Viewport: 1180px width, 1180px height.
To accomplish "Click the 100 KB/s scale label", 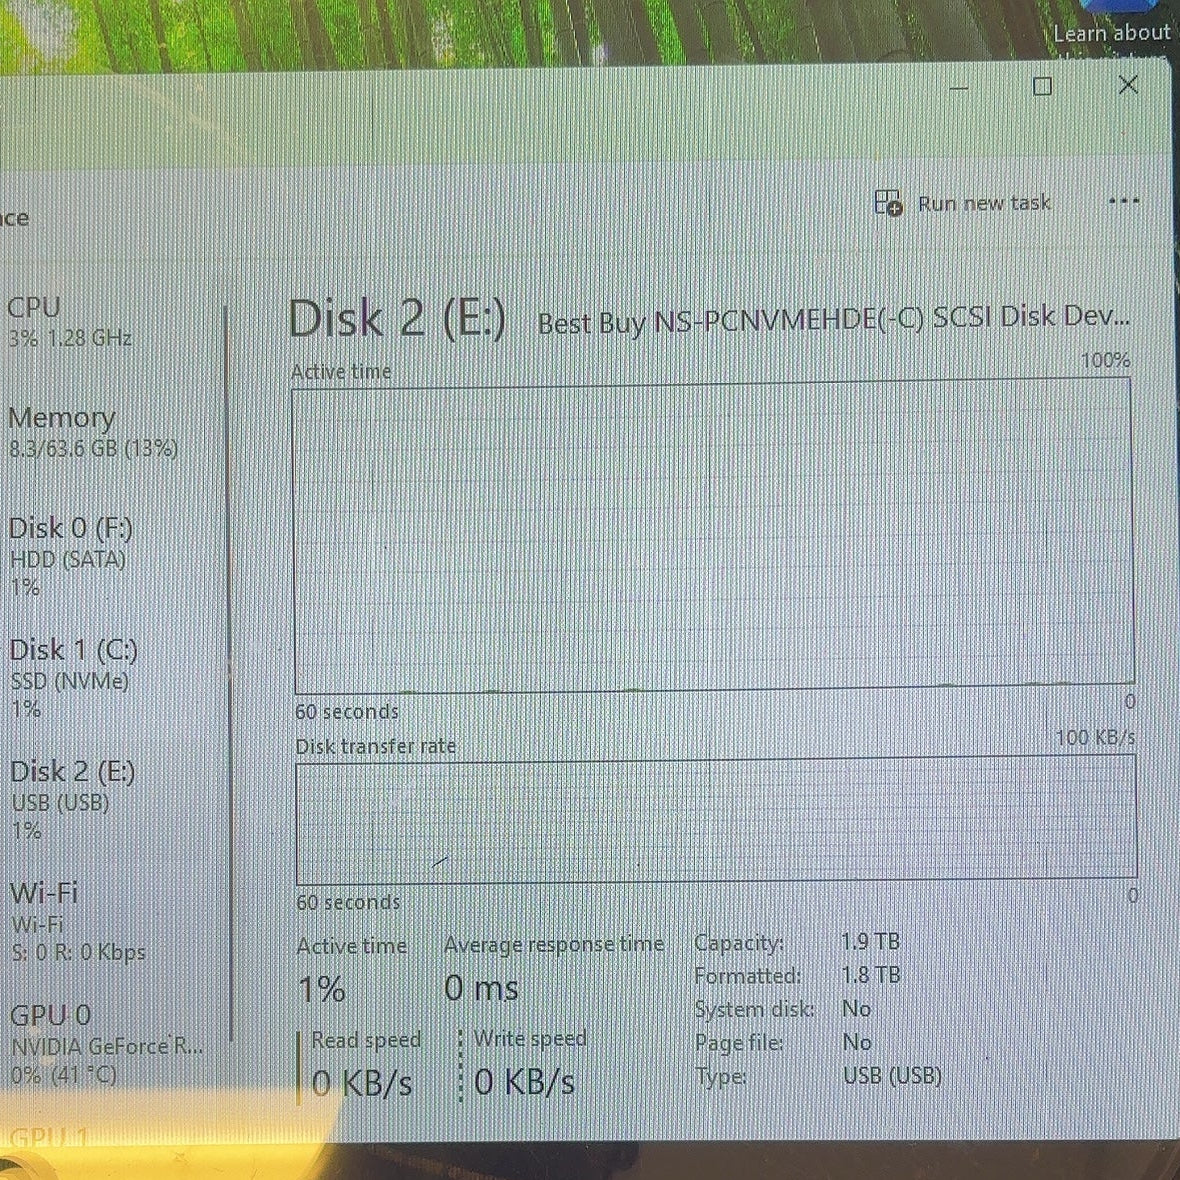I will tap(1095, 738).
